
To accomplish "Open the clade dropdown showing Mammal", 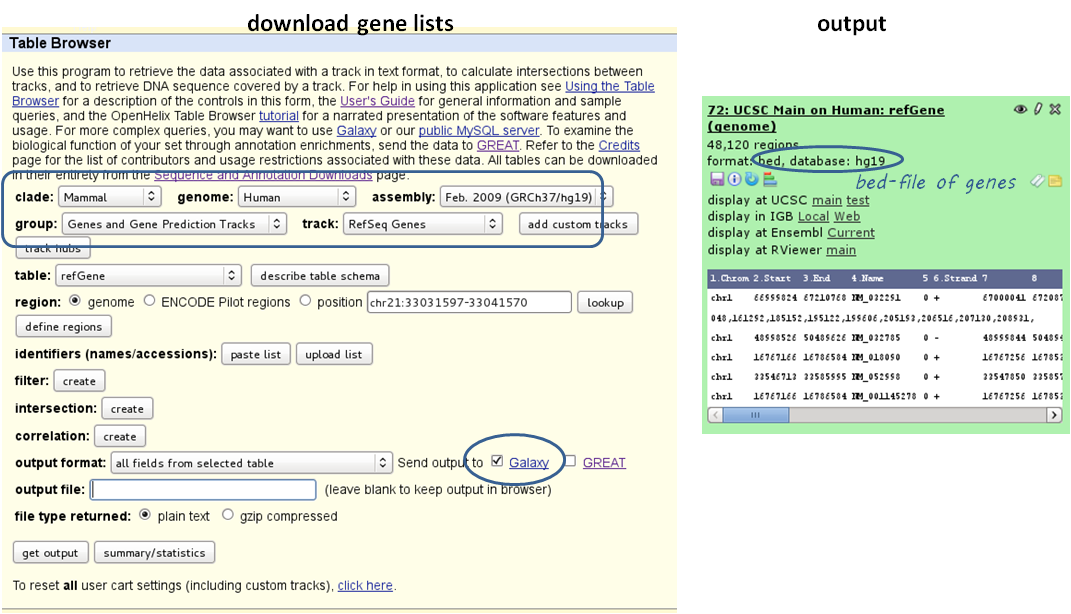I will pos(109,197).
